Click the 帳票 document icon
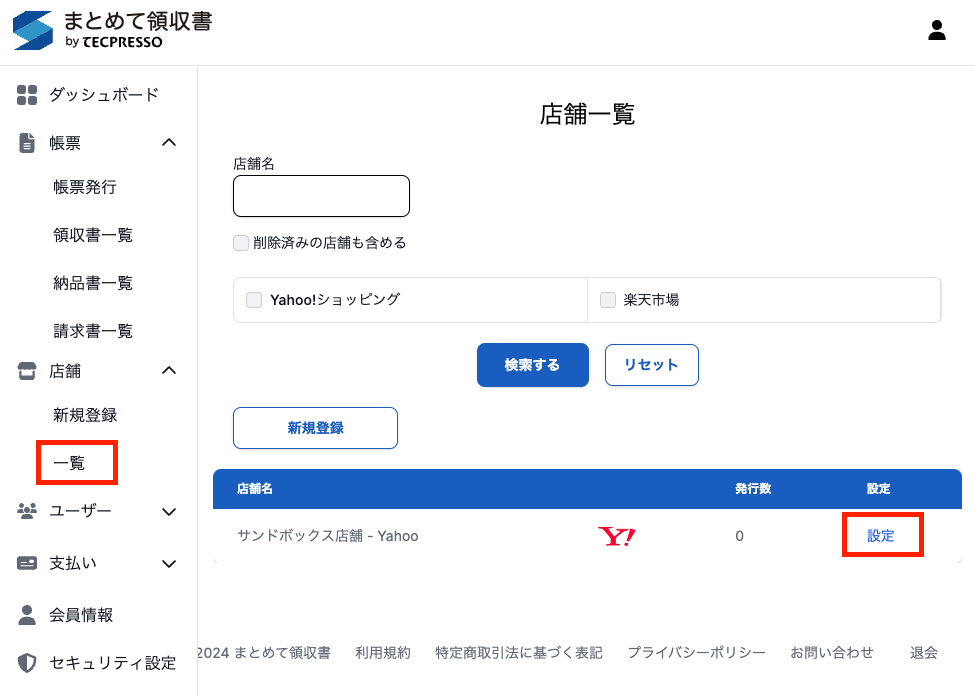This screenshot has height=696, width=975. [27, 143]
